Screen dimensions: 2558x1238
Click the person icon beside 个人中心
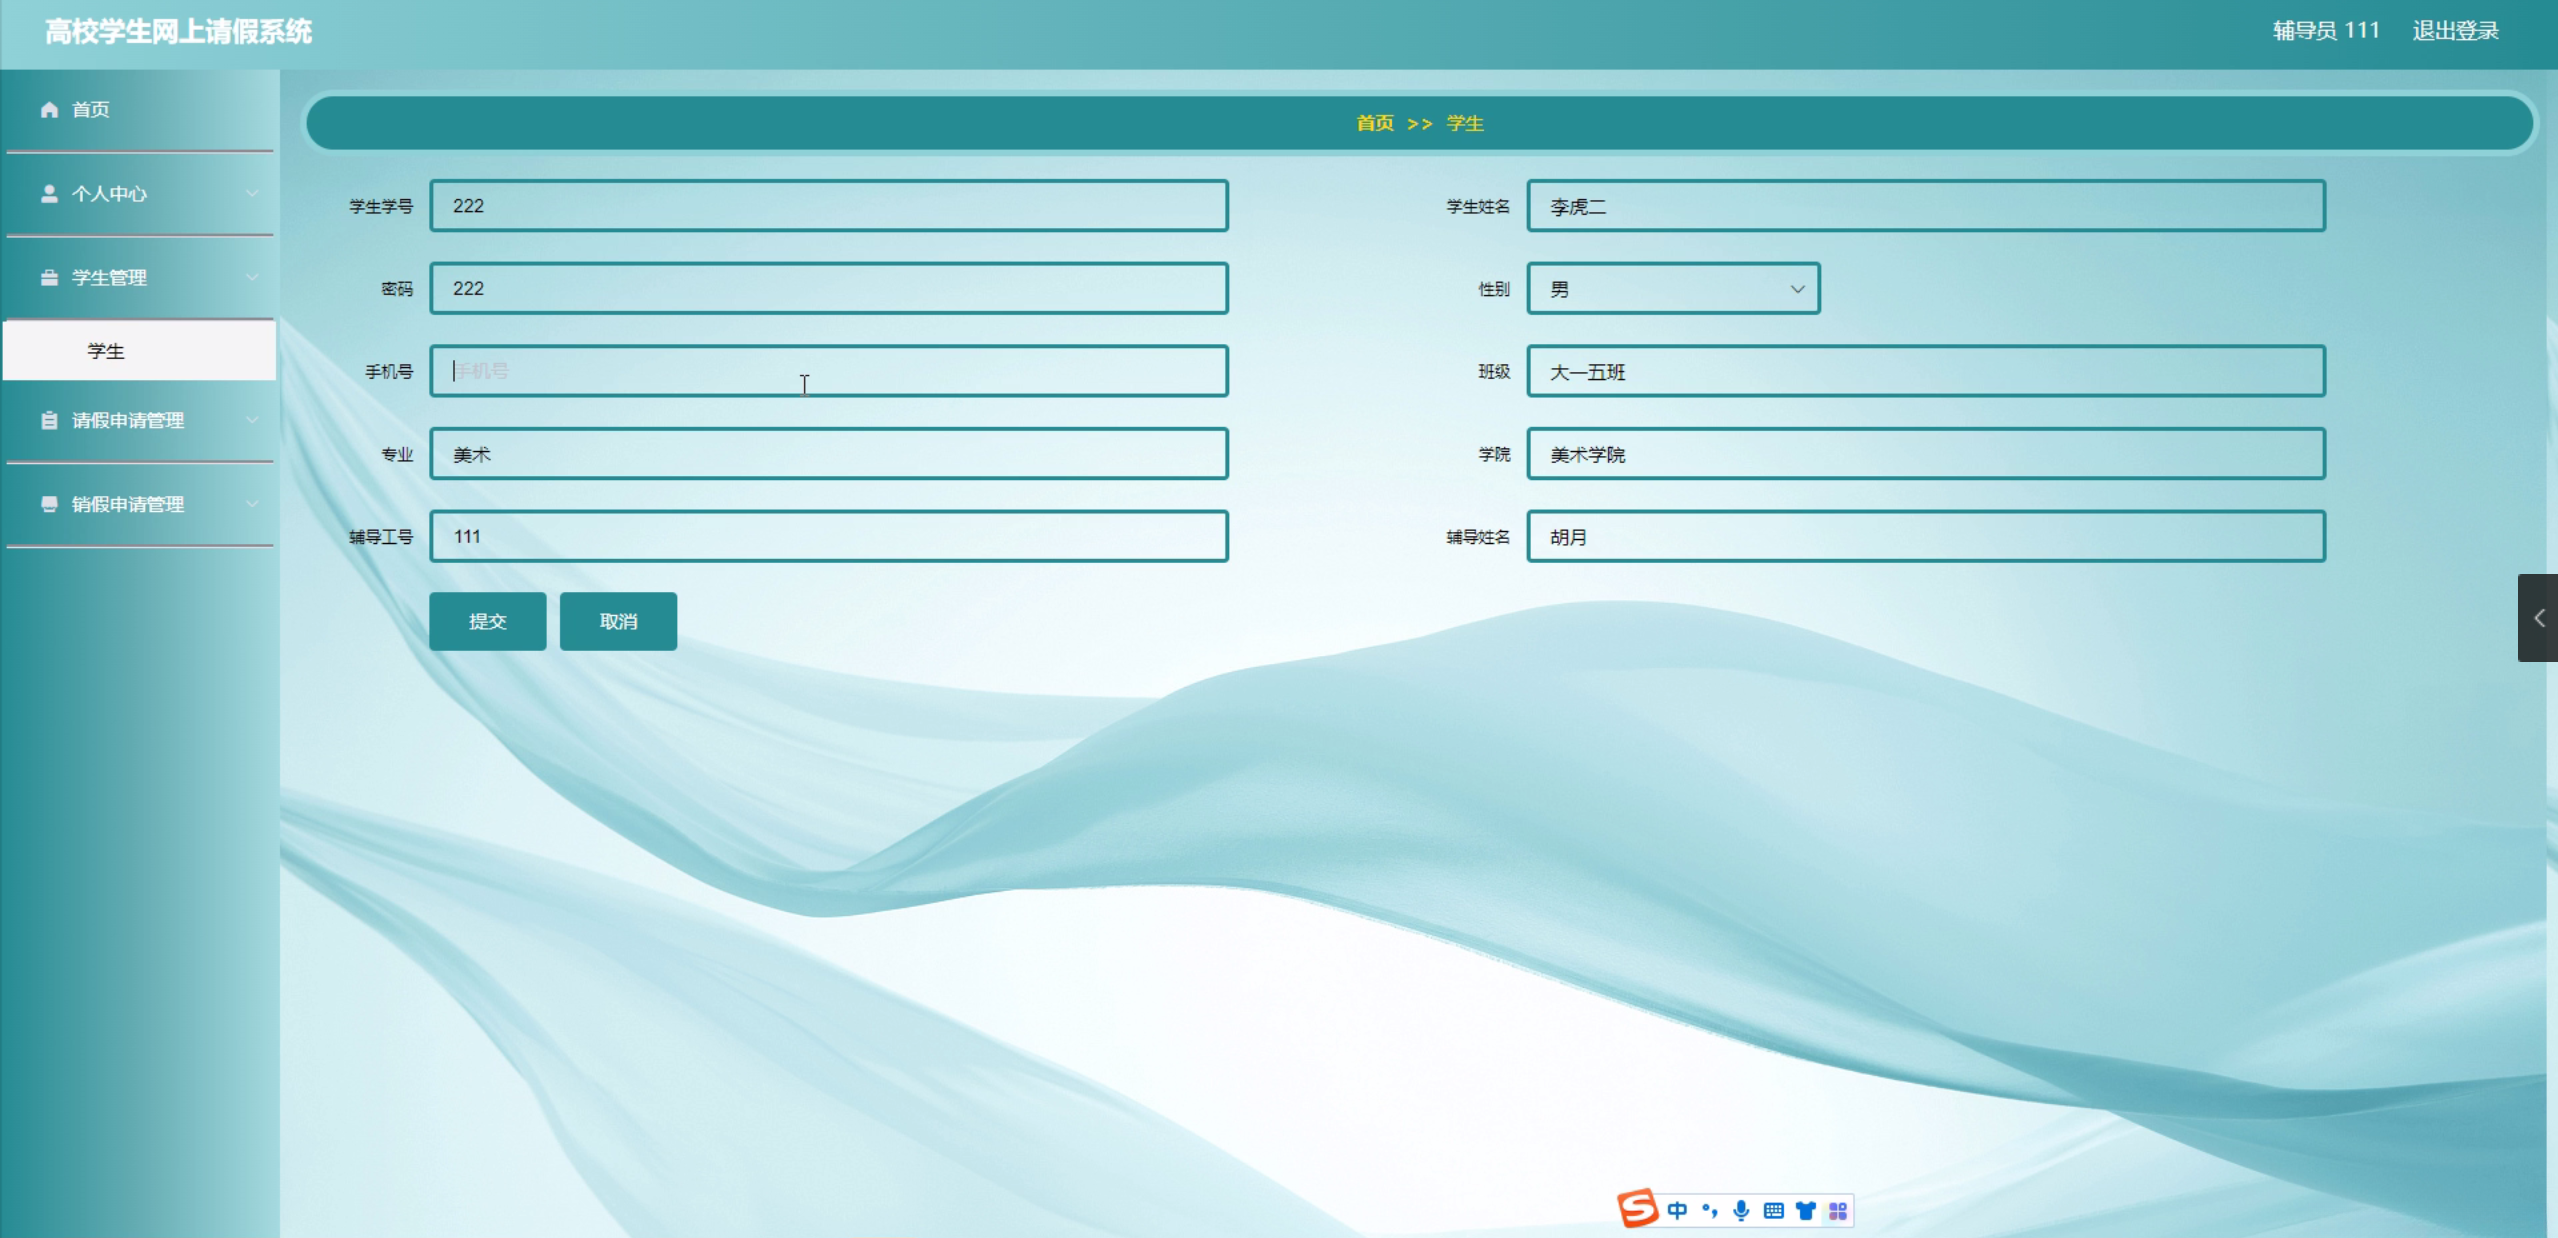point(49,193)
